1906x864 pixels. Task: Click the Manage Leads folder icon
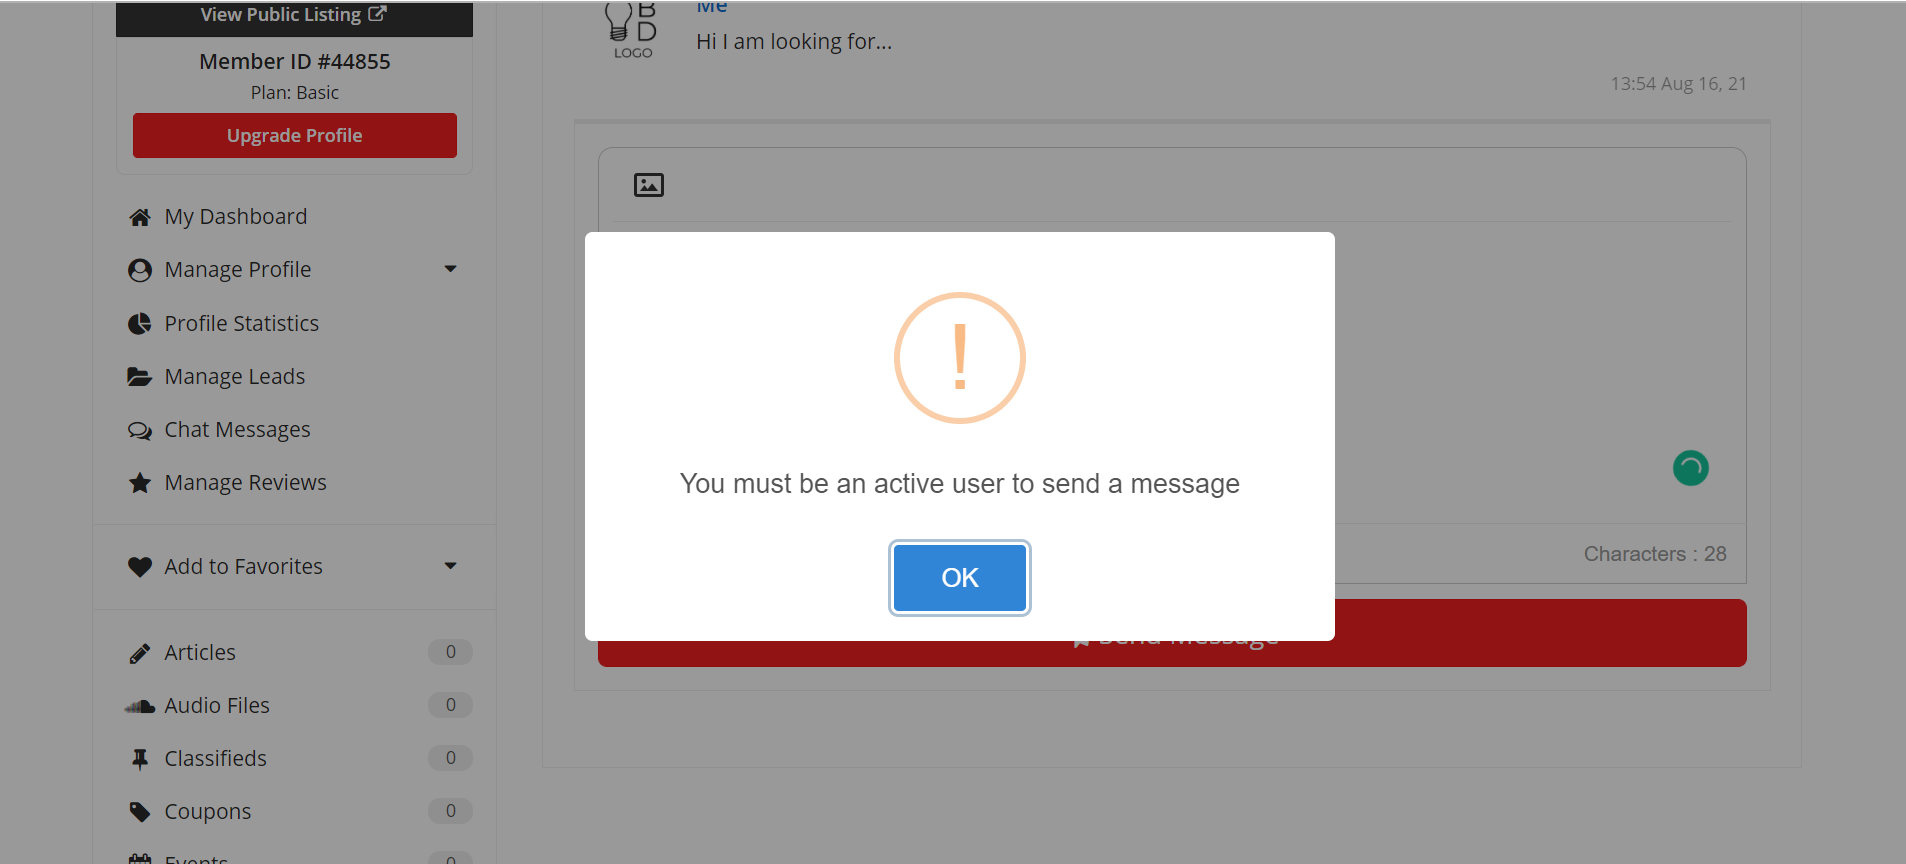tap(140, 377)
